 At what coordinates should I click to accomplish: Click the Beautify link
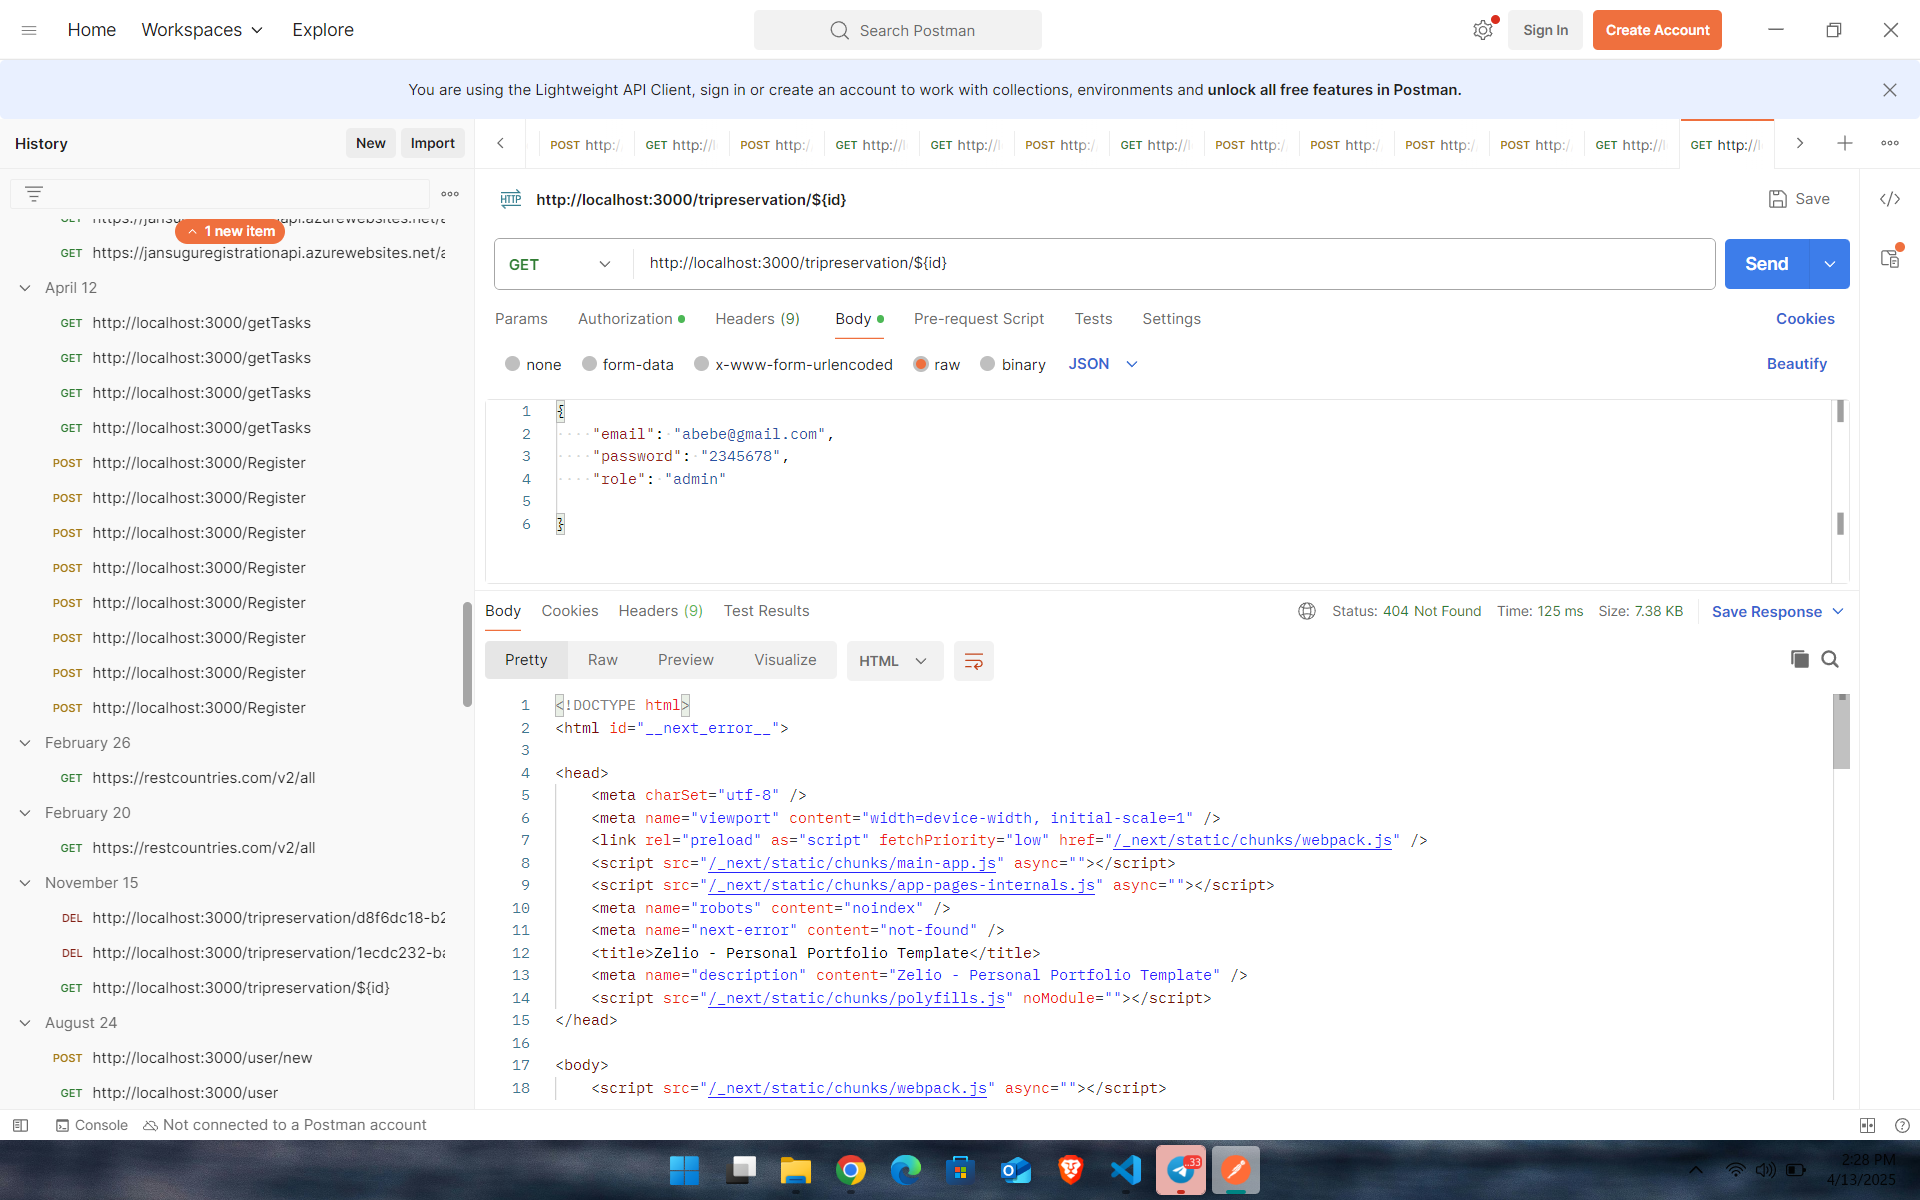1796,364
